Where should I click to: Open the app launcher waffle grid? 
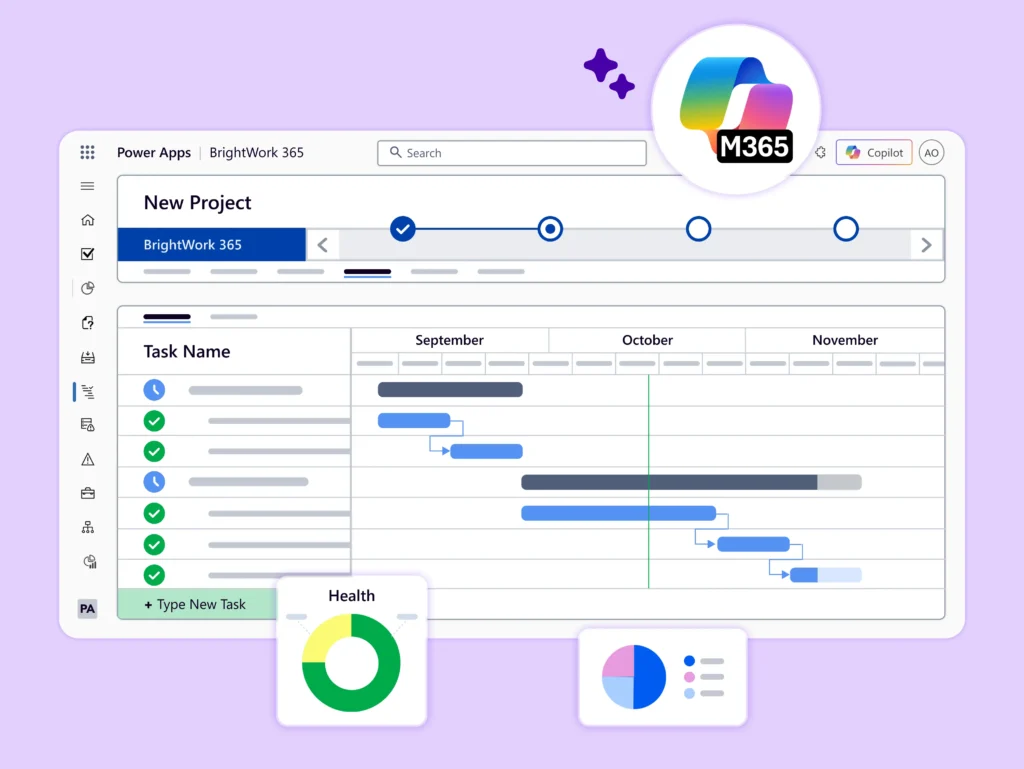click(88, 152)
